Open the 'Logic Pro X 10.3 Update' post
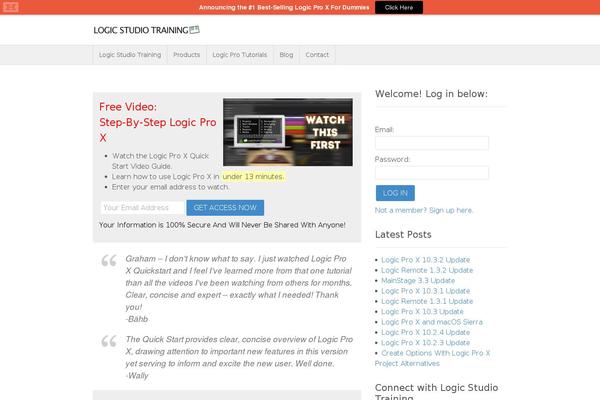600x400 pixels. [x=422, y=312]
